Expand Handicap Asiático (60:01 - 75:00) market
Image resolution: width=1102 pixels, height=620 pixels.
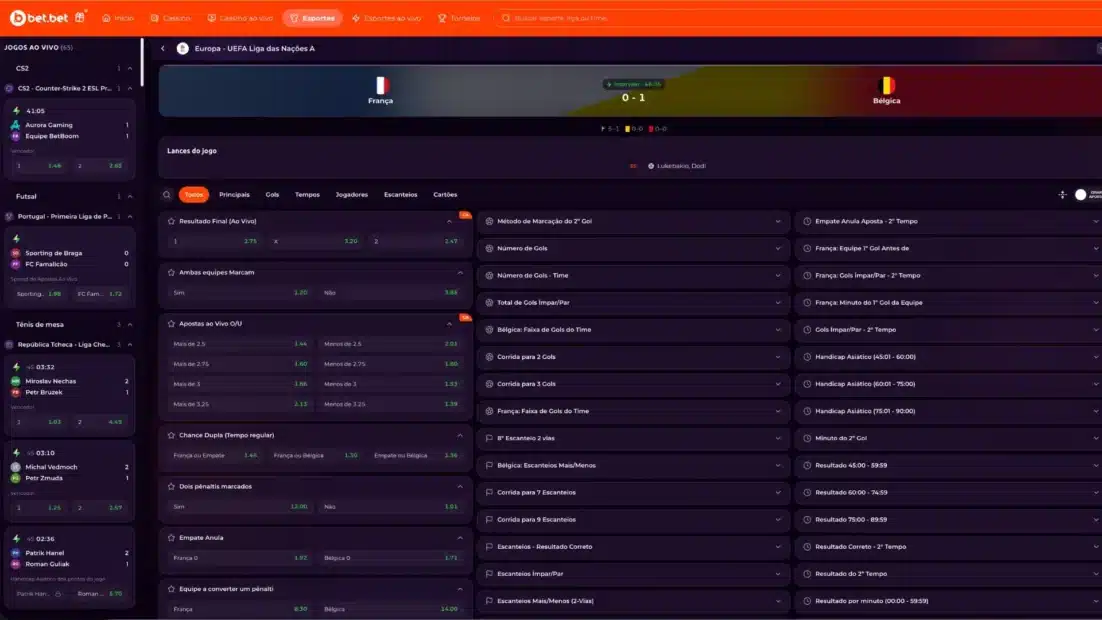point(949,384)
